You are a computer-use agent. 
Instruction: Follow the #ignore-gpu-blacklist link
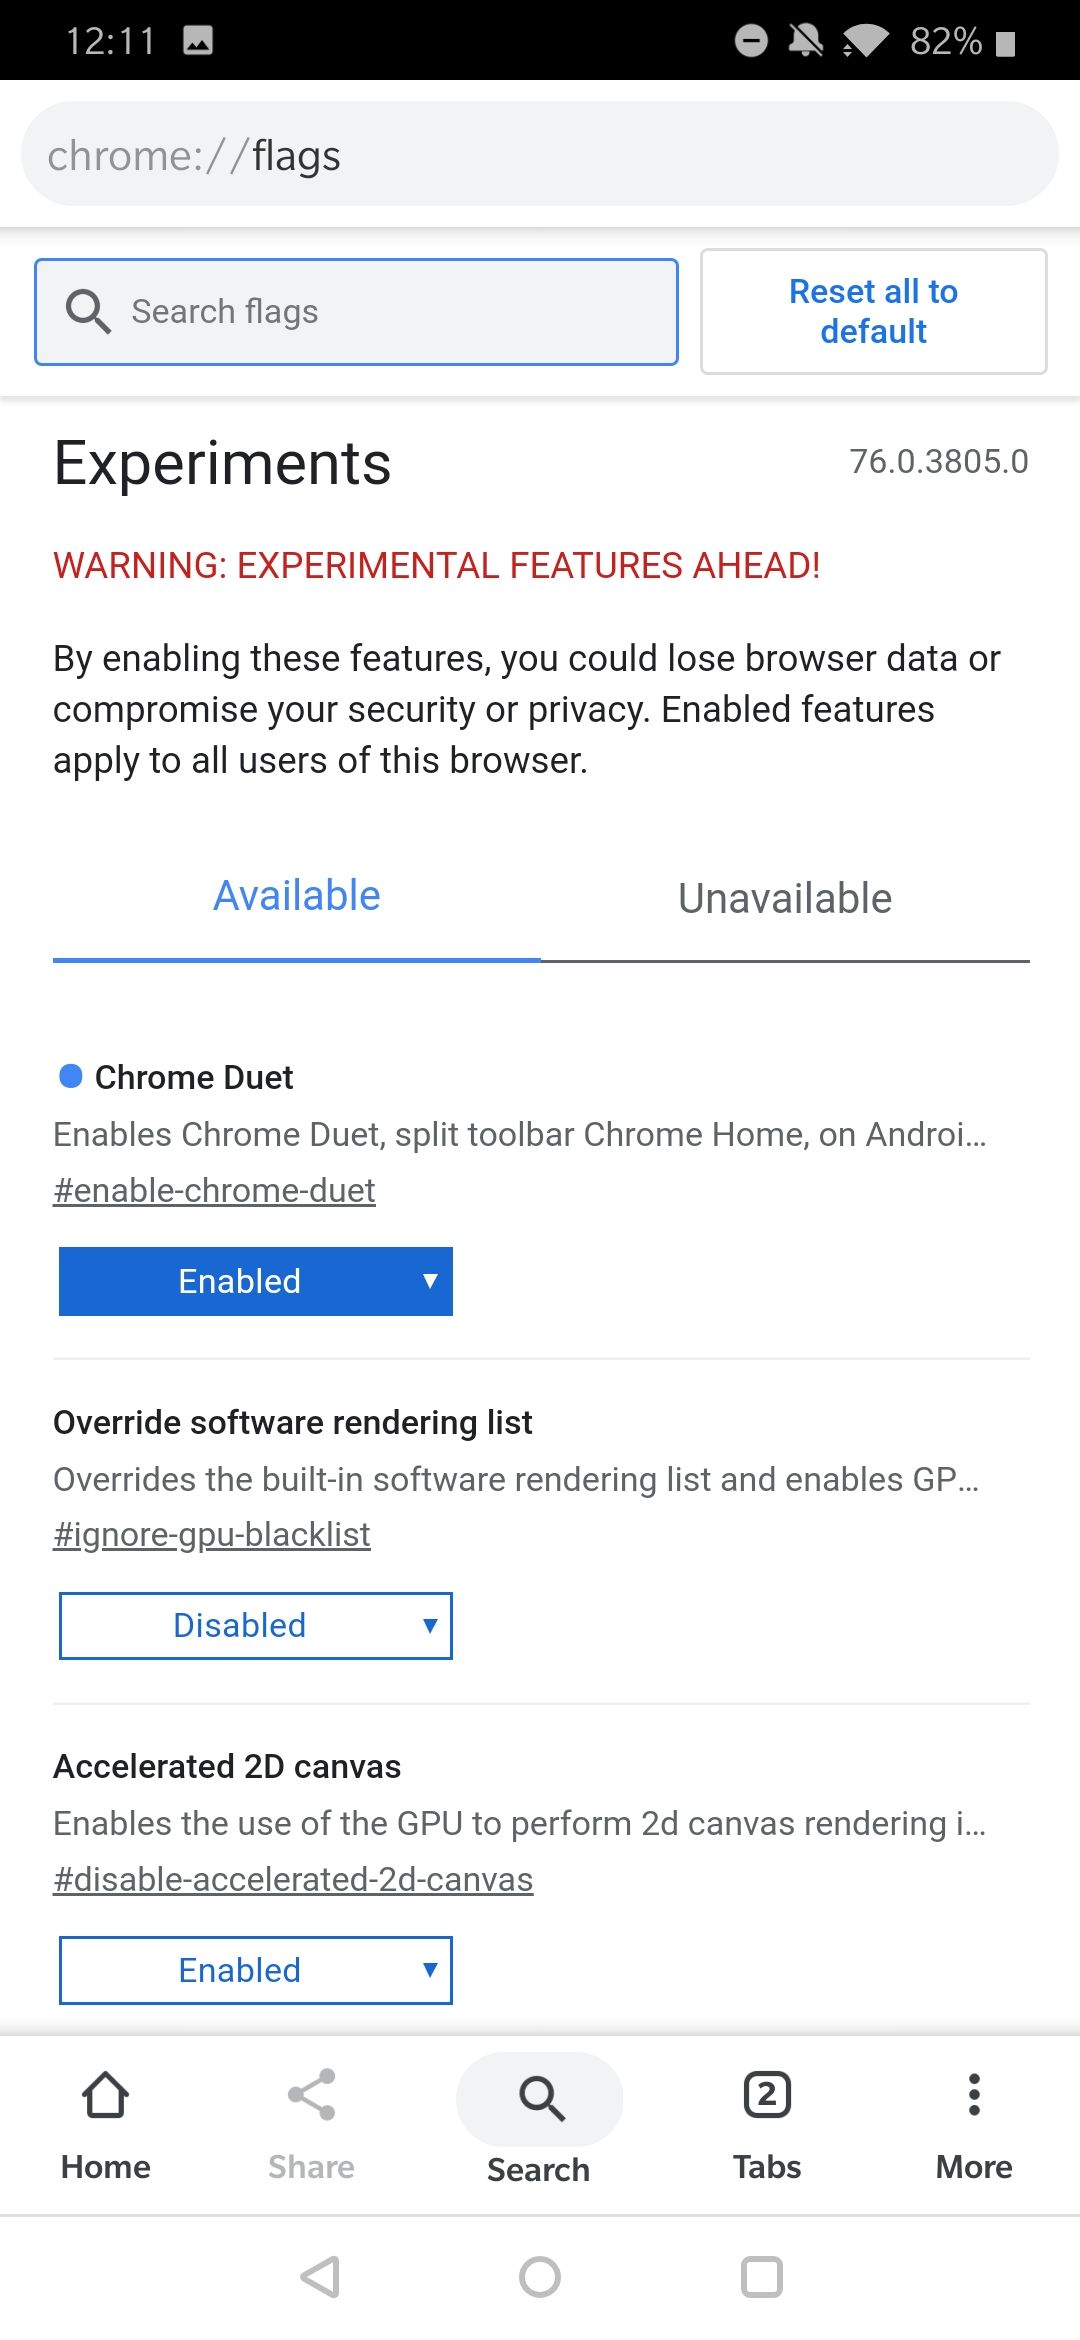tap(211, 1534)
